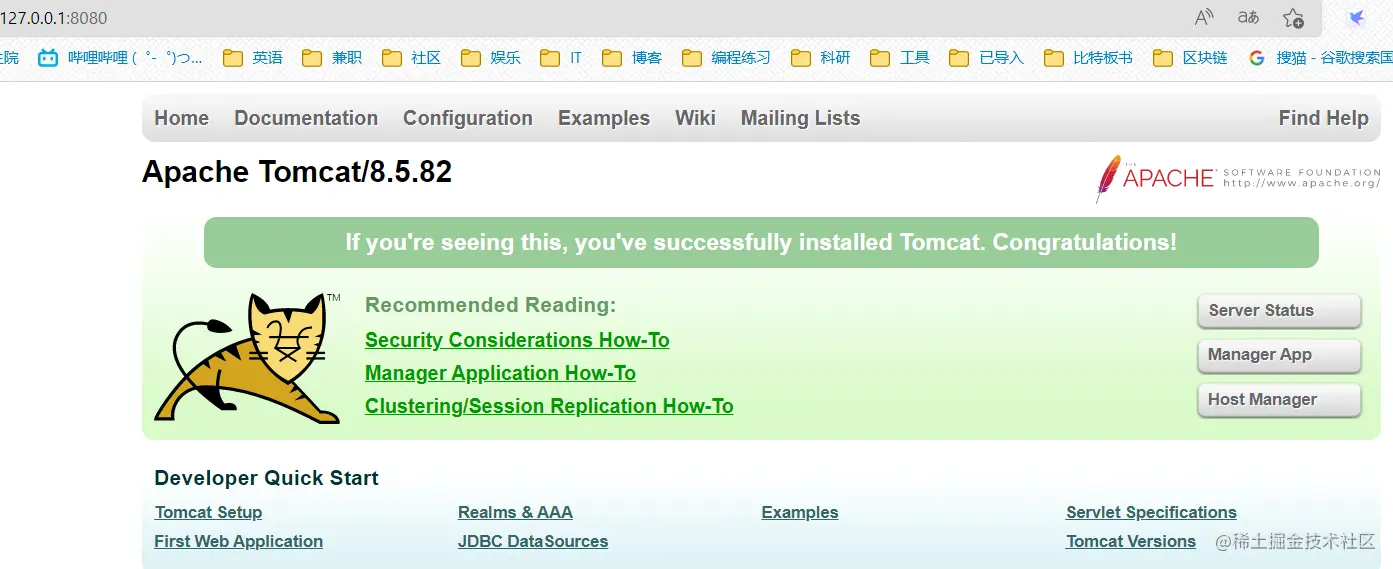1393x569 pixels.
Task: Click the Apache Software Foundation logo
Action: [x=1238, y=179]
